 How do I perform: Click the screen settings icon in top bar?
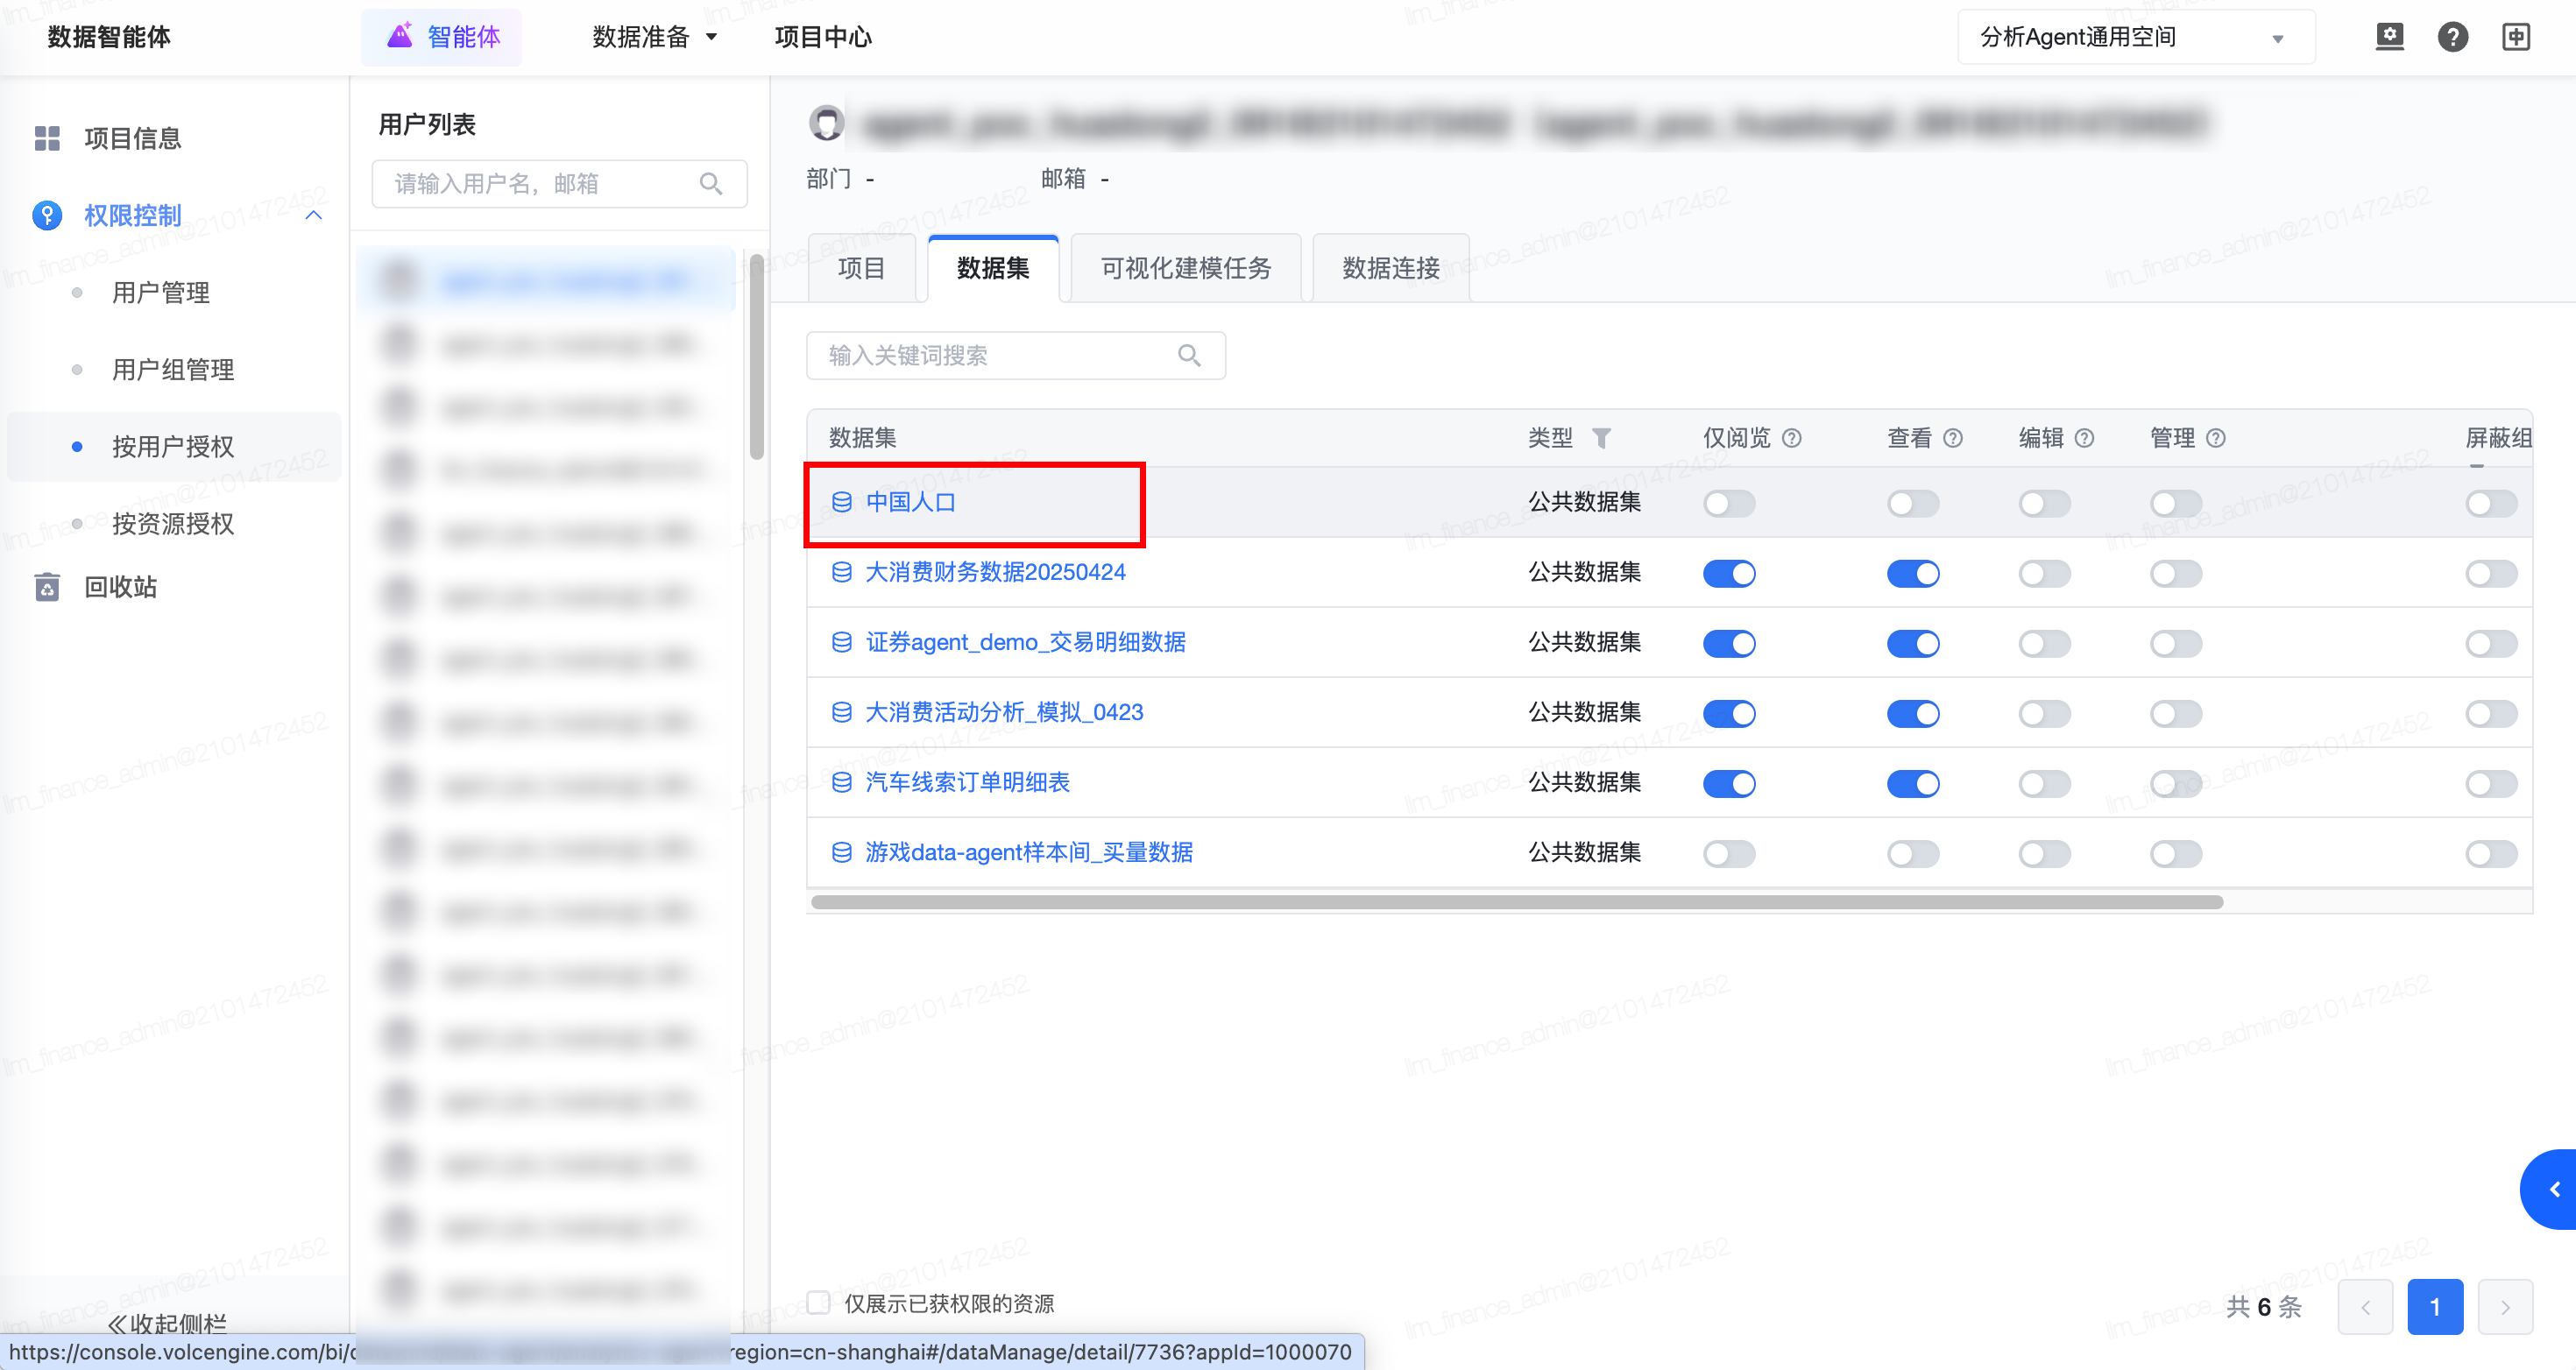(2389, 37)
